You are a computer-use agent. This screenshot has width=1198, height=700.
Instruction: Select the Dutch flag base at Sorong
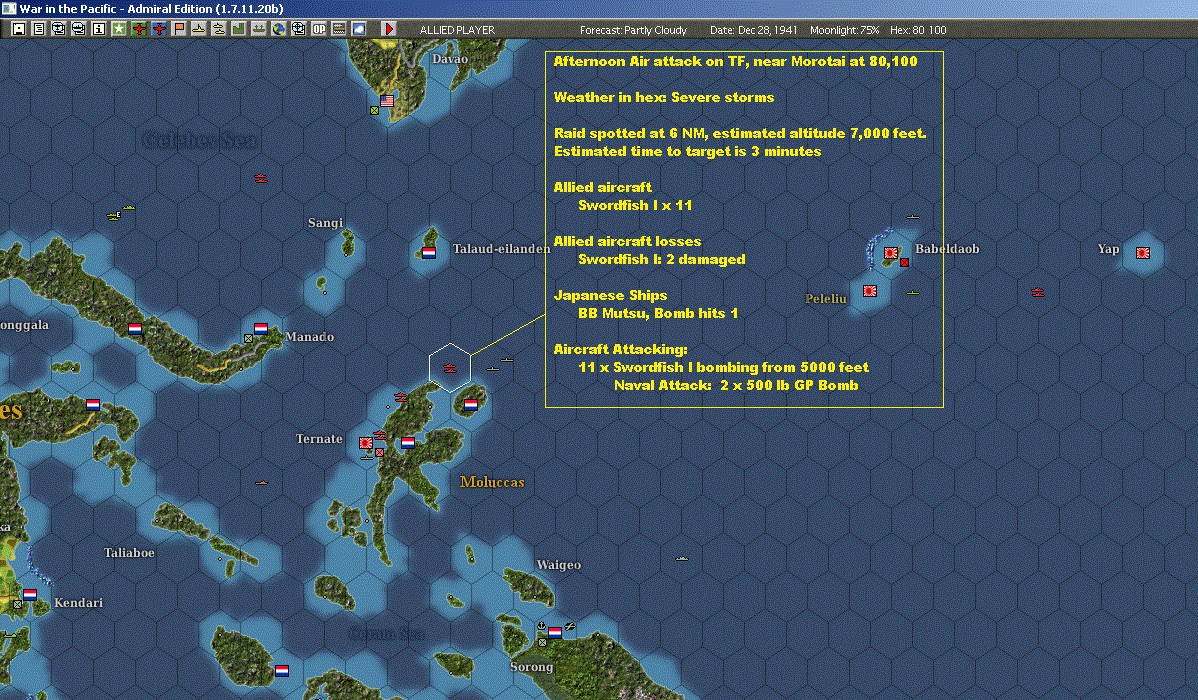555,633
